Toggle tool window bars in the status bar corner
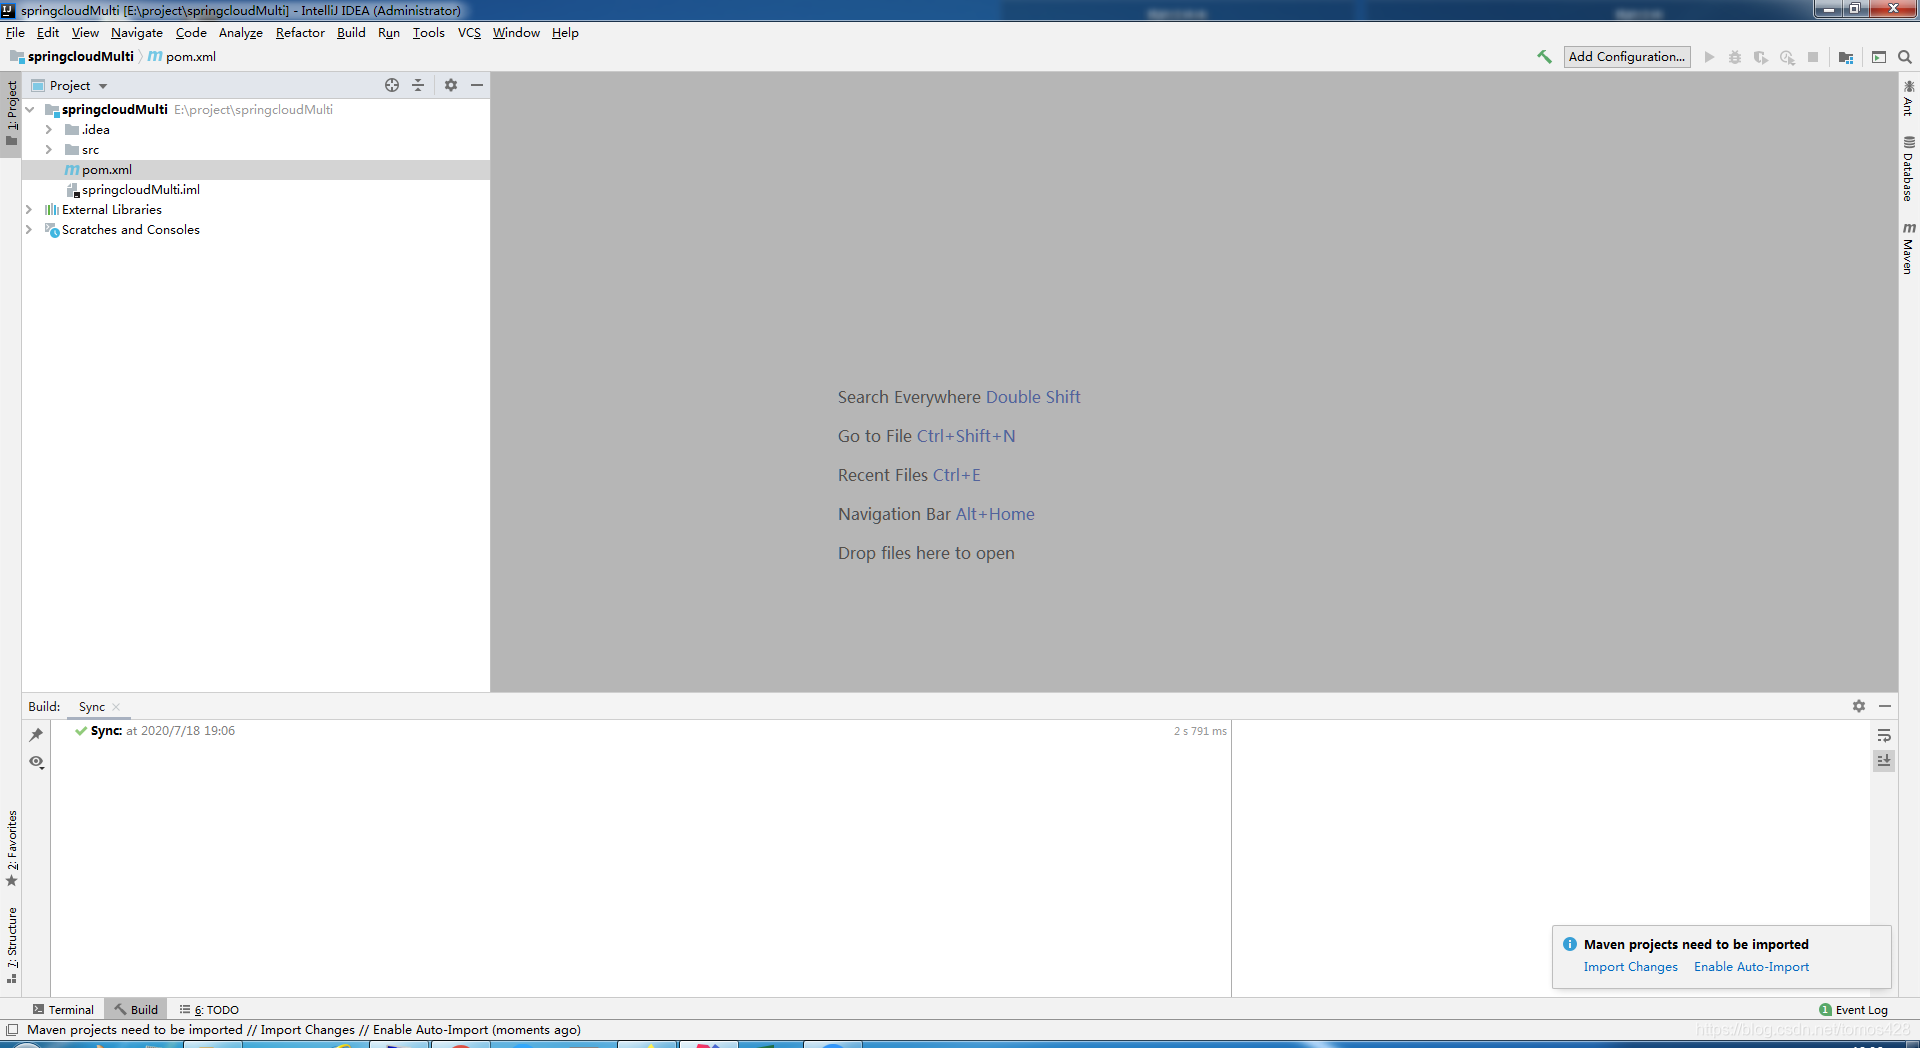The width and height of the screenshot is (1920, 1048). pyautogui.click(x=12, y=1030)
